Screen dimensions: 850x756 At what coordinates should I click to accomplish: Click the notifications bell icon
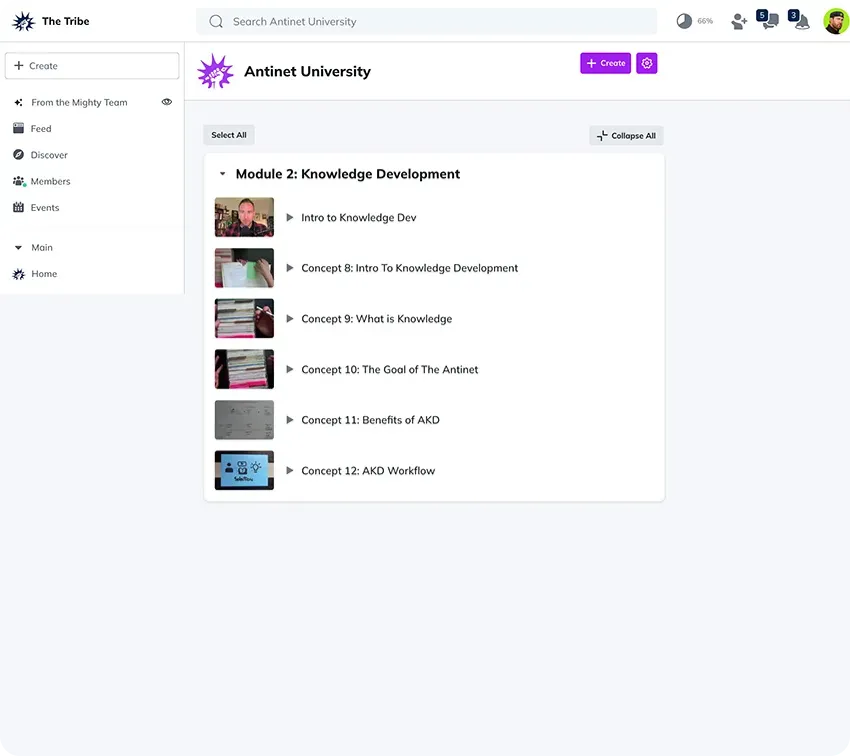point(802,22)
